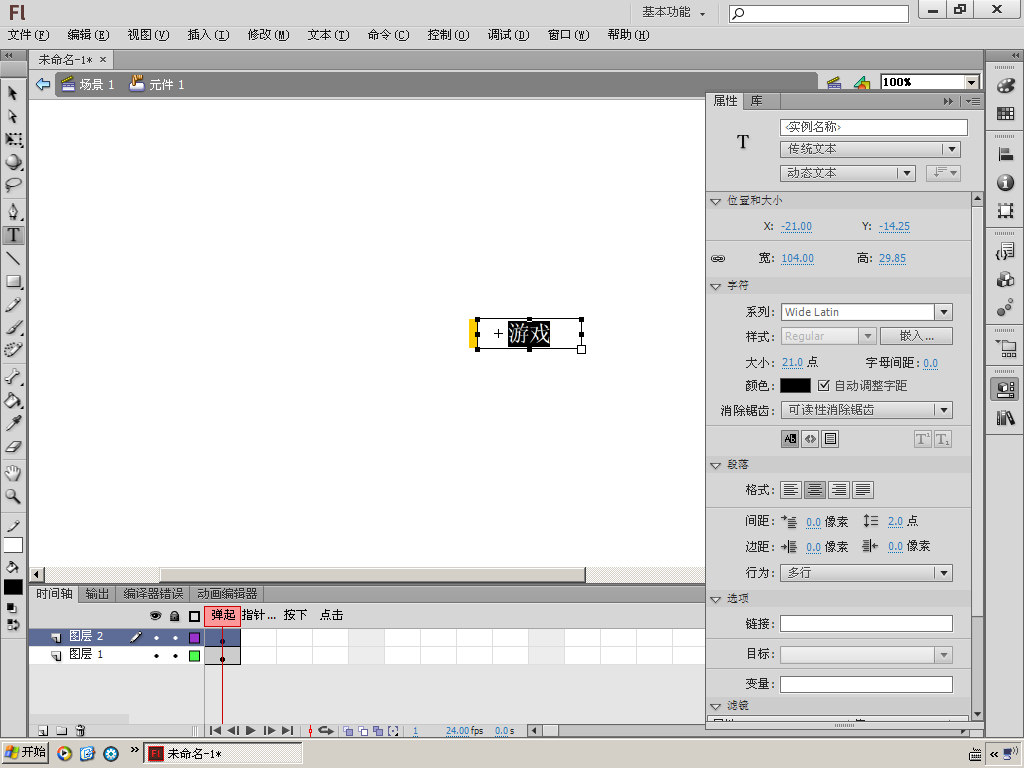Switch to the 库 panel tab

pyautogui.click(x=756, y=101)
